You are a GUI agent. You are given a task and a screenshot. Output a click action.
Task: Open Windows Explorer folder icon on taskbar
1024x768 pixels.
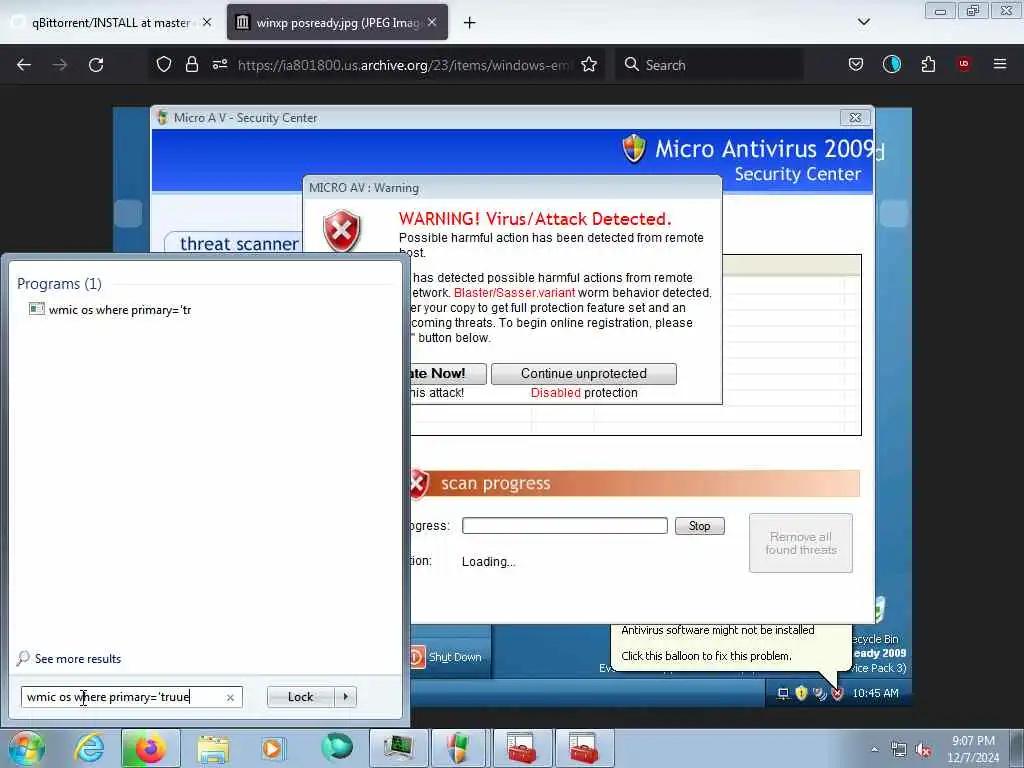pos(213,748)
